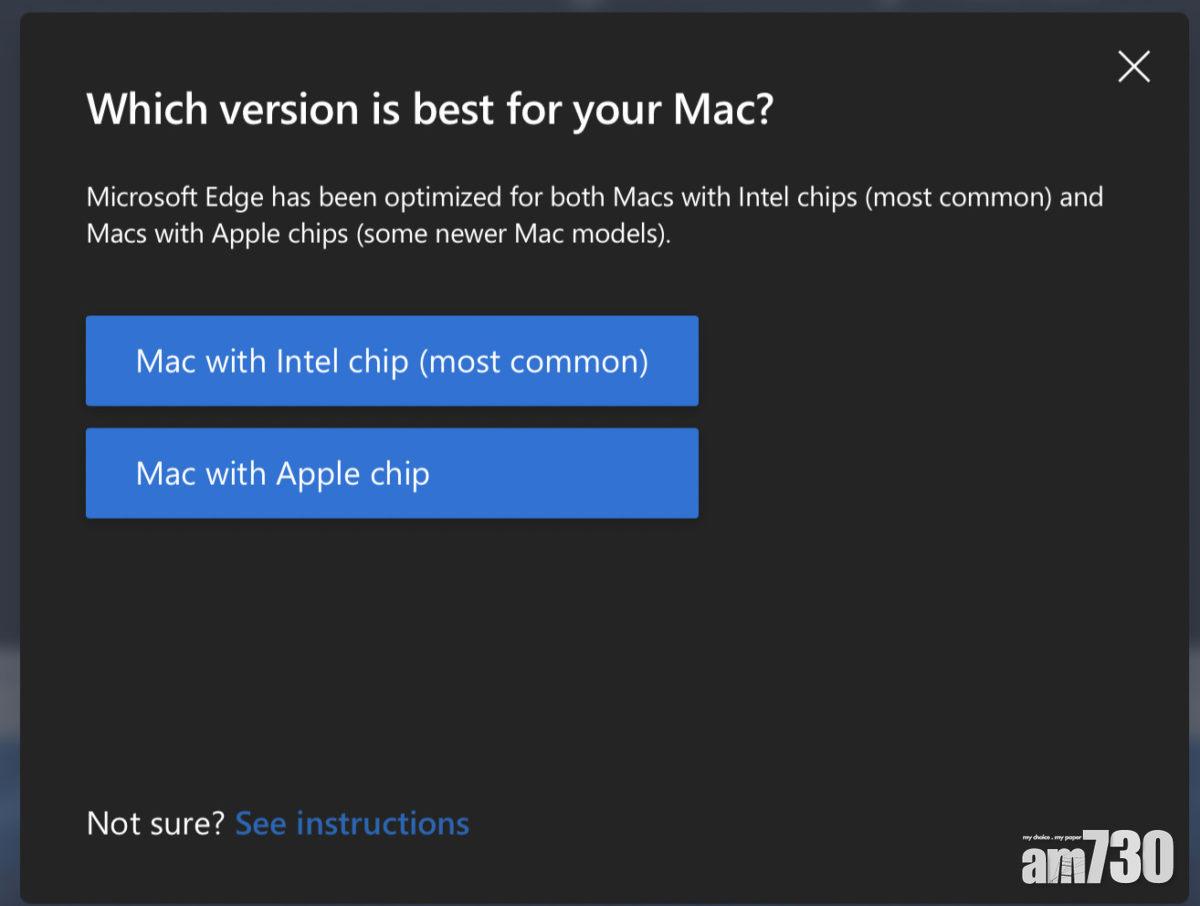Click the 'Not sure?' text

click(x=155, y=823)
